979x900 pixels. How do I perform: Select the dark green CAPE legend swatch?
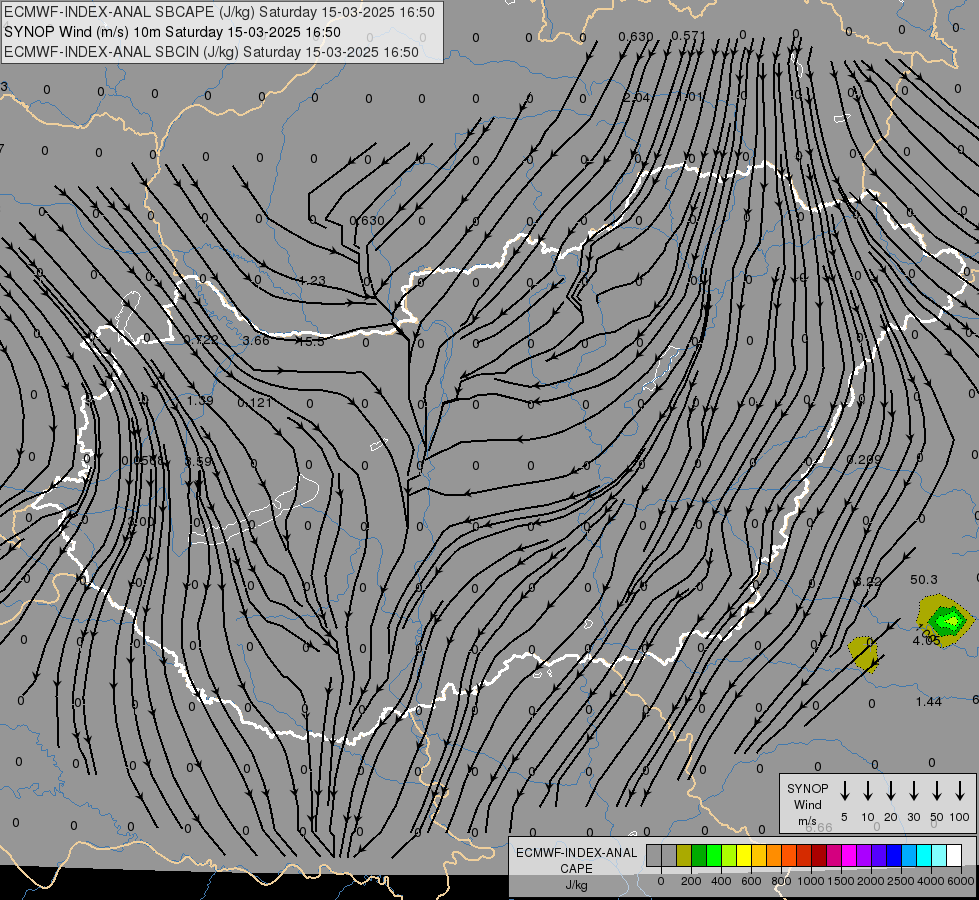[x=699, y=856]
